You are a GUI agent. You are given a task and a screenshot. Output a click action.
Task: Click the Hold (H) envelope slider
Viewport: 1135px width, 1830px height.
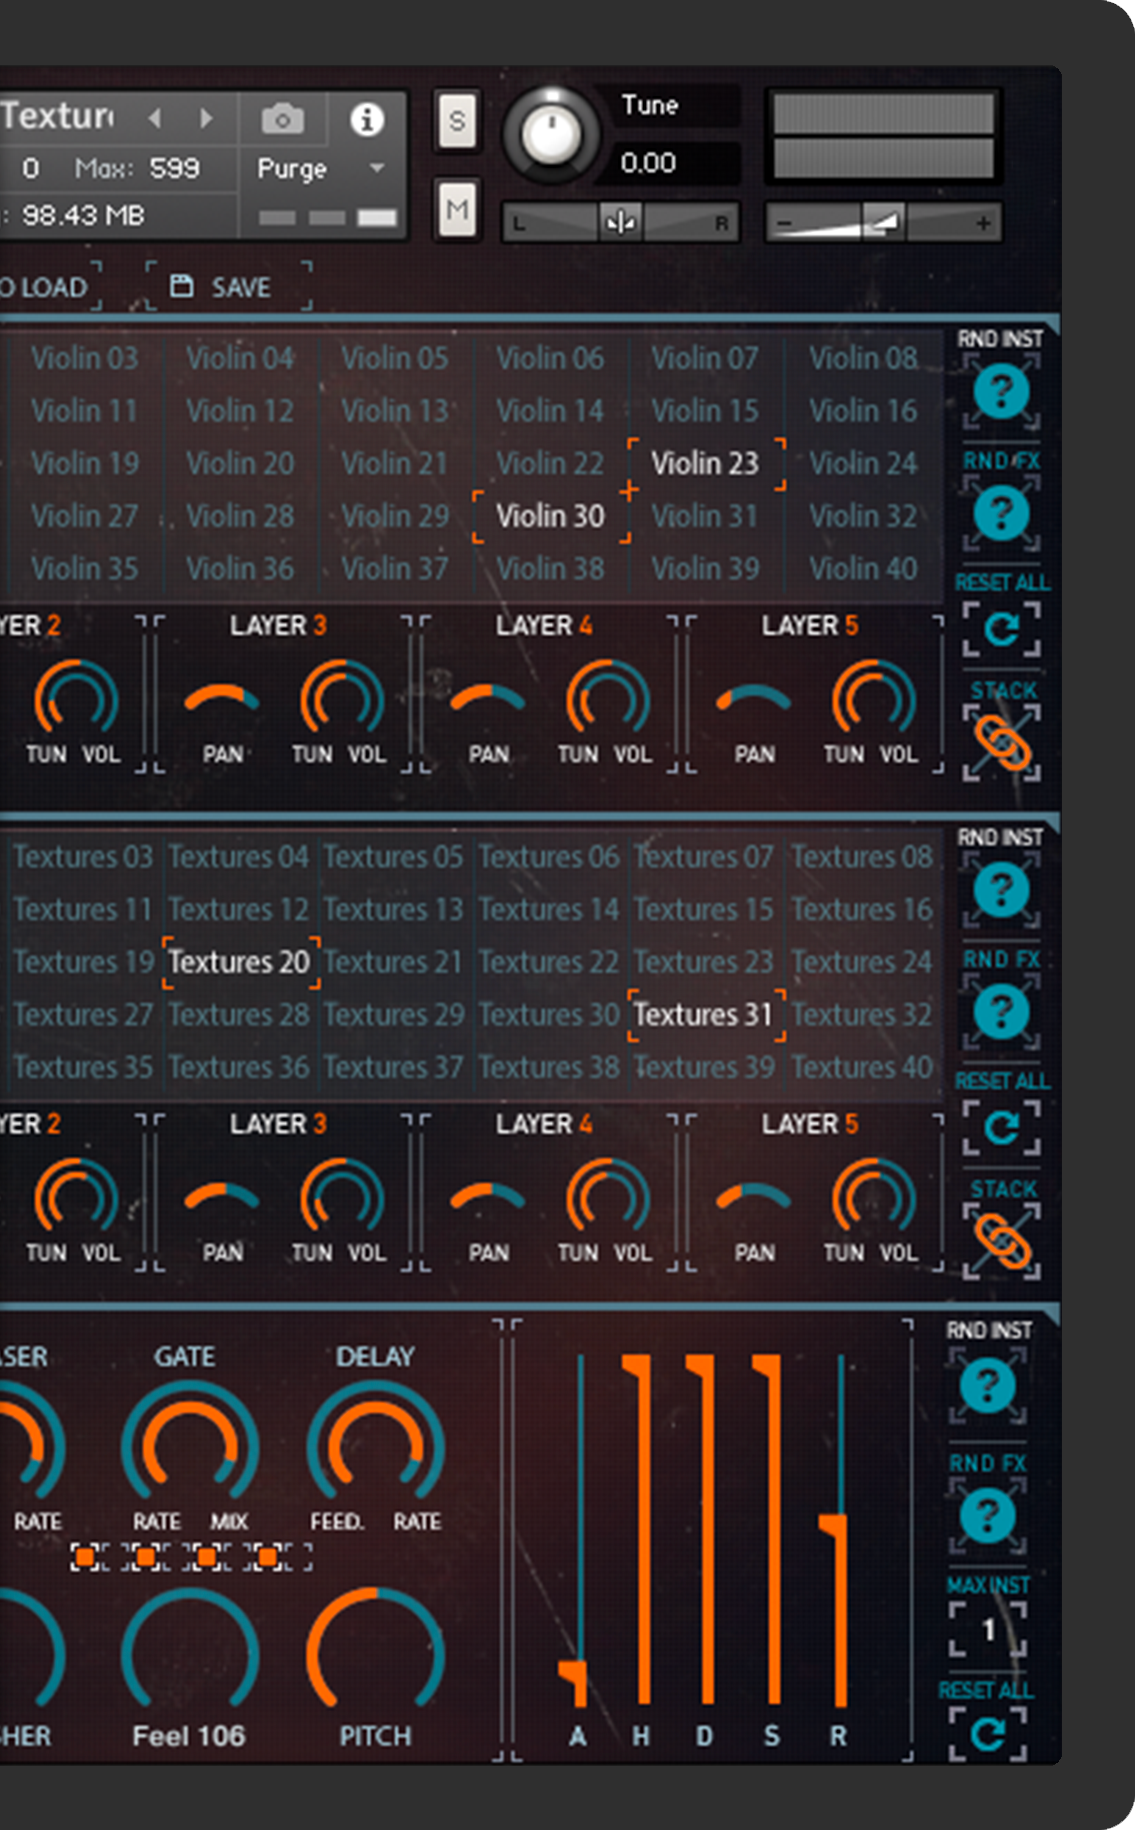(x=642, y=1530)
